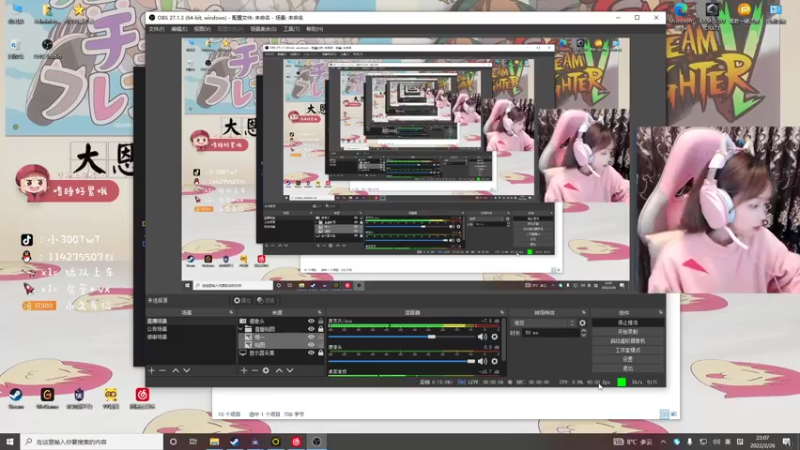Screen dimensions: 800x450
Task: Open the 工具(T) menu
Action: point(291,29)
